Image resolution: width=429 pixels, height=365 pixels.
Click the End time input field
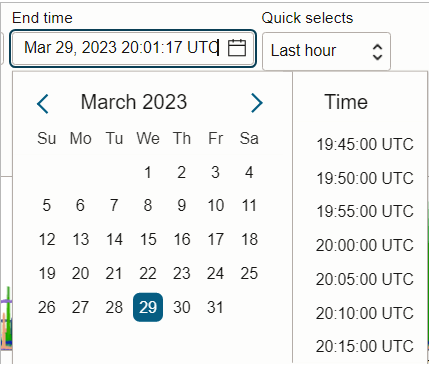133,48
